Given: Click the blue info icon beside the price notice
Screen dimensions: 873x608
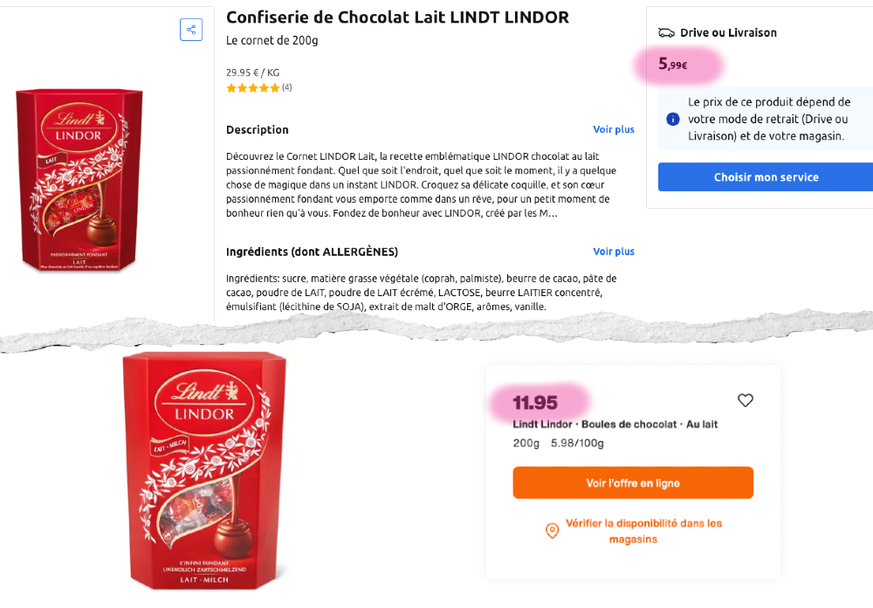Looking at the screenshot, I should click(x=673, y=119).
